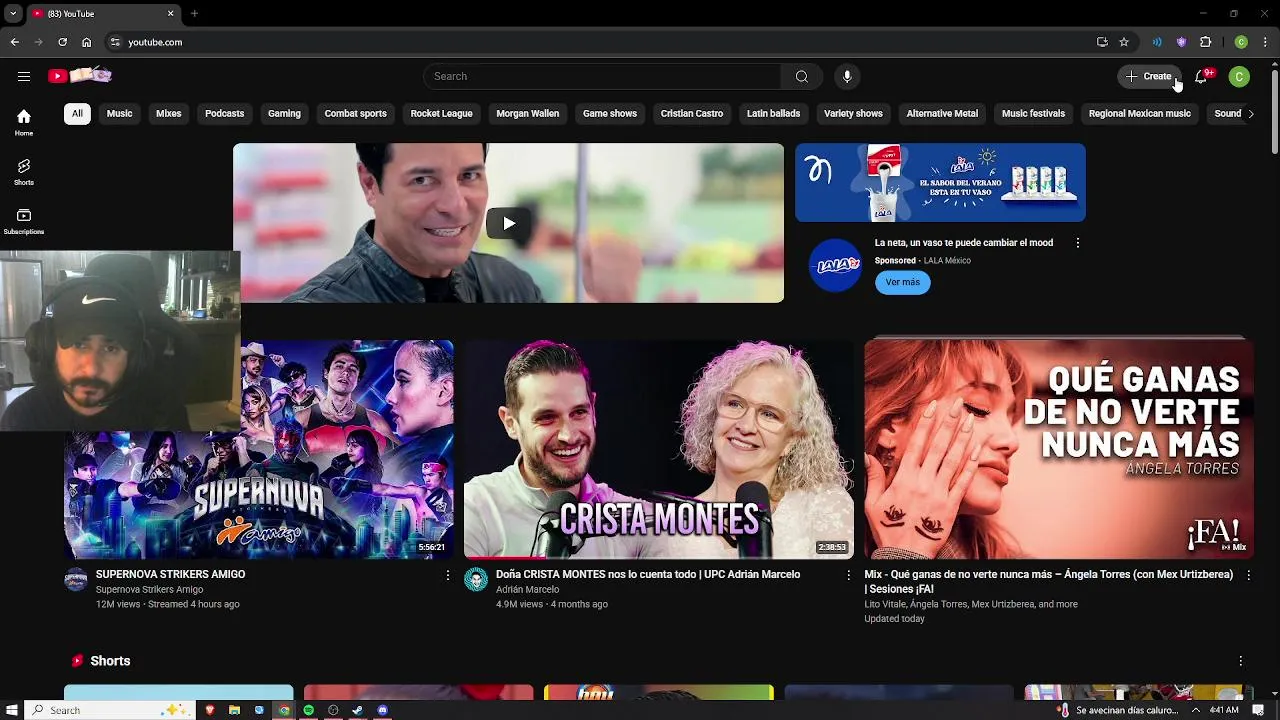Open Discord from the taskbar

tap(383, 710)
